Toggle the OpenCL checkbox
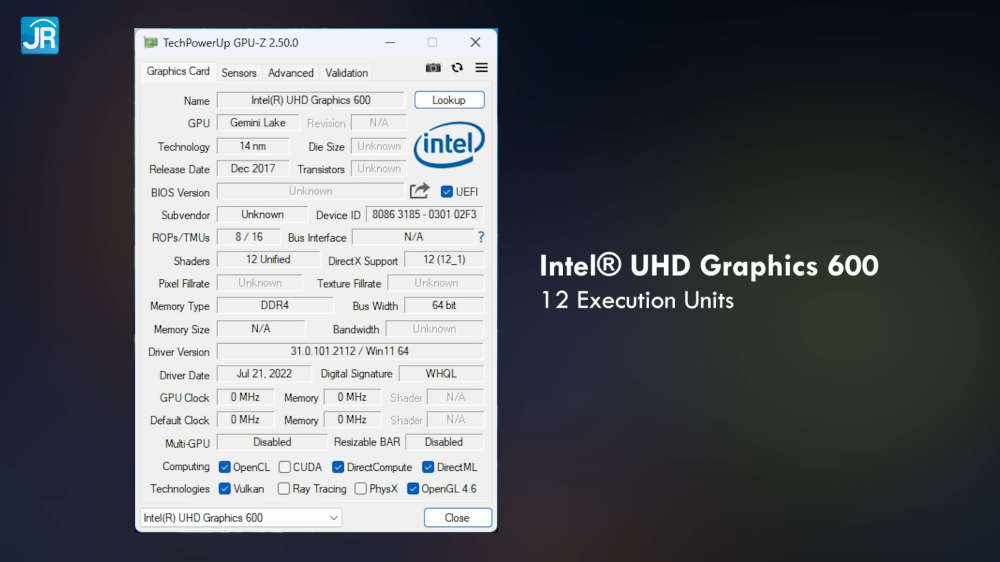 [224, 467]
